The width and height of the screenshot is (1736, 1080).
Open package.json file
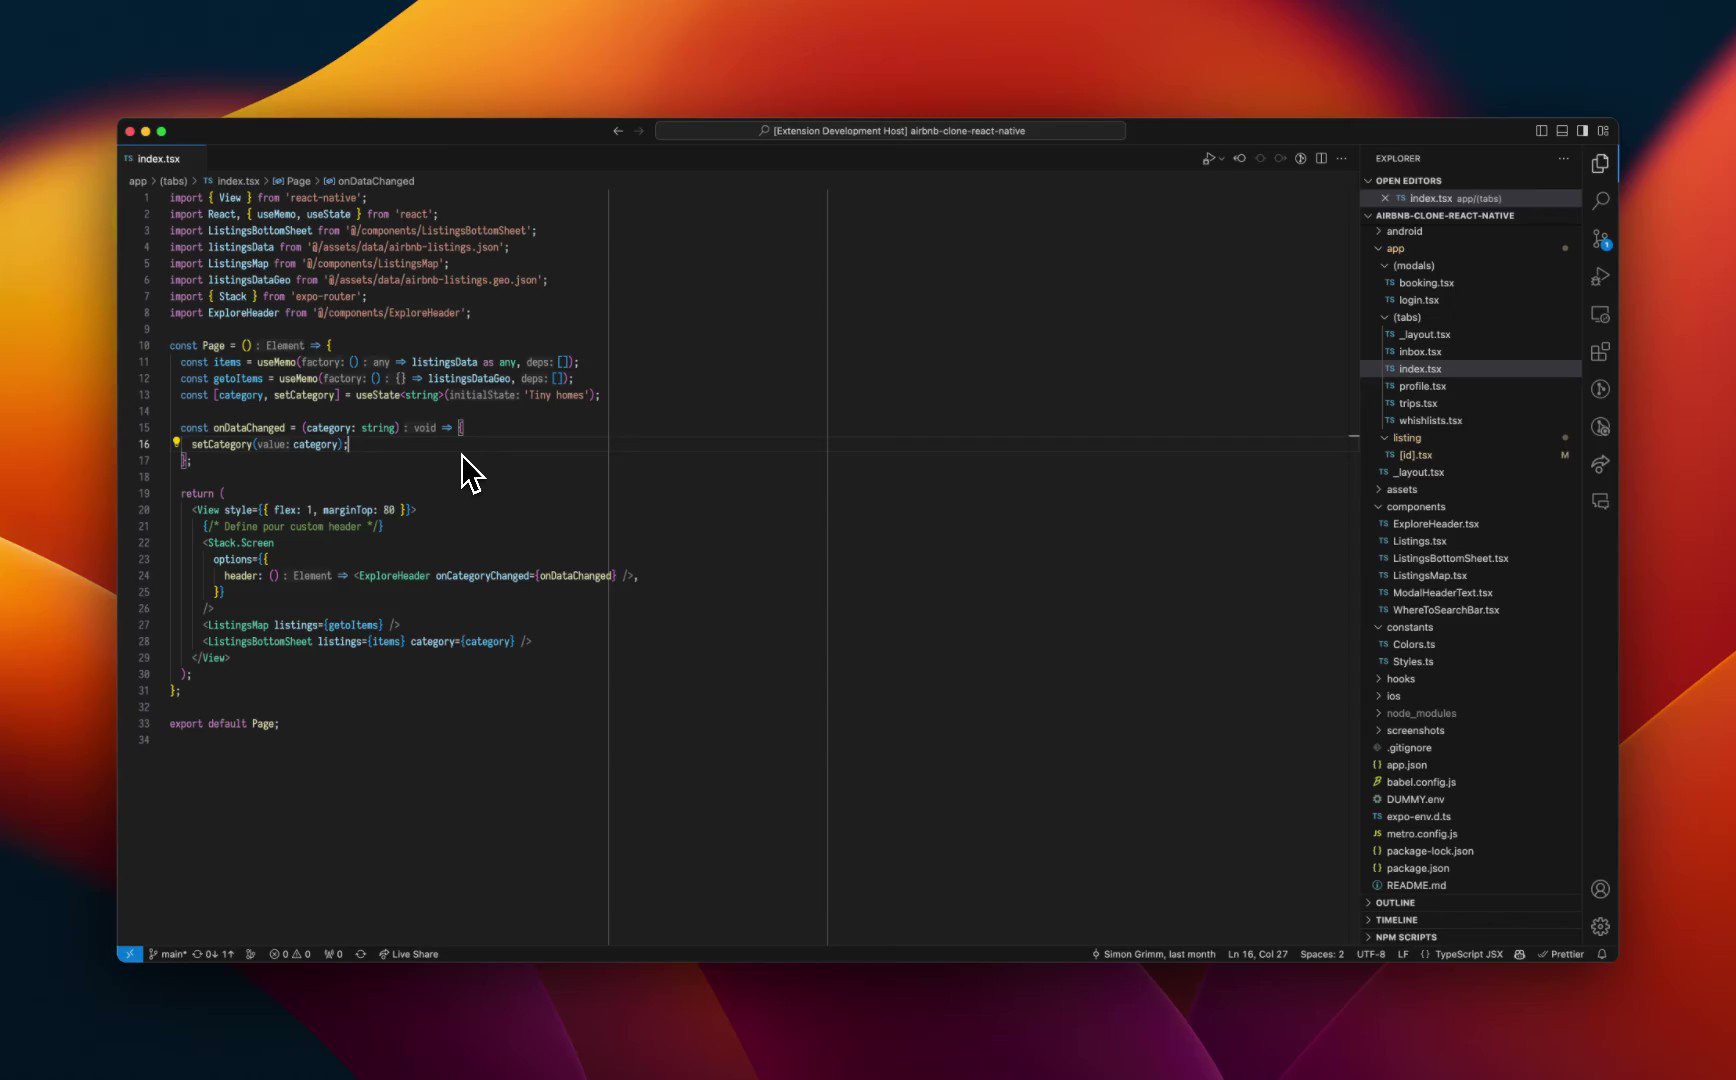click(x=1470, y=868)
